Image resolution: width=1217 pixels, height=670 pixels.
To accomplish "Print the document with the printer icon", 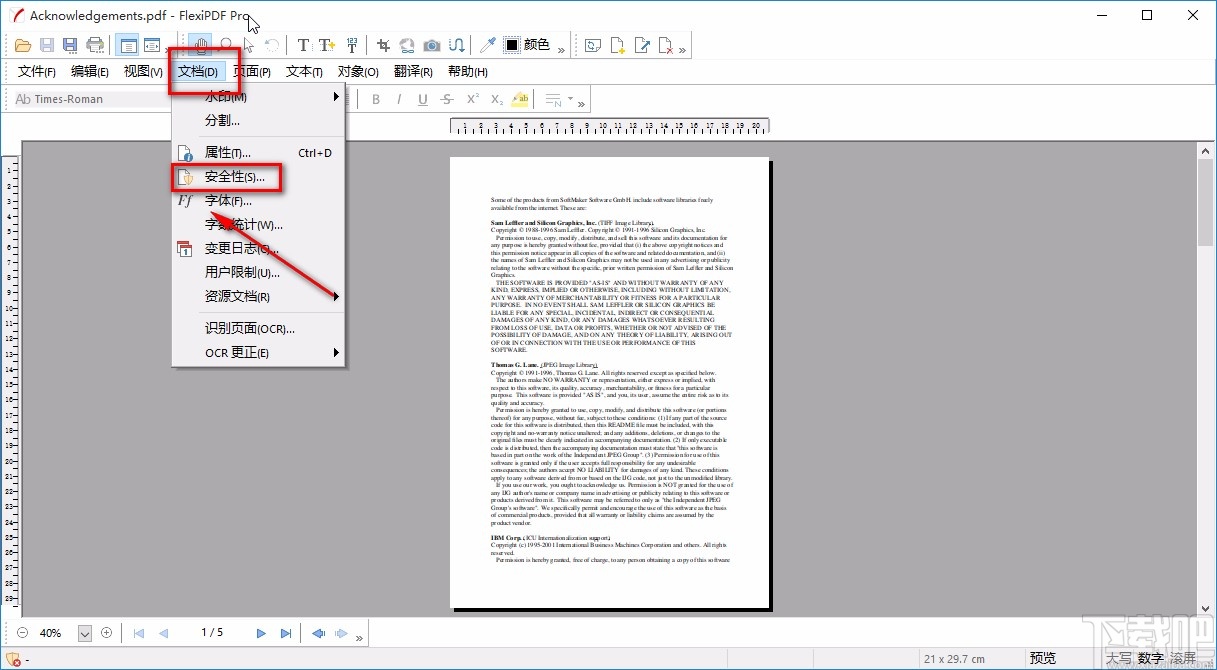I will click(x=95, y=45).
